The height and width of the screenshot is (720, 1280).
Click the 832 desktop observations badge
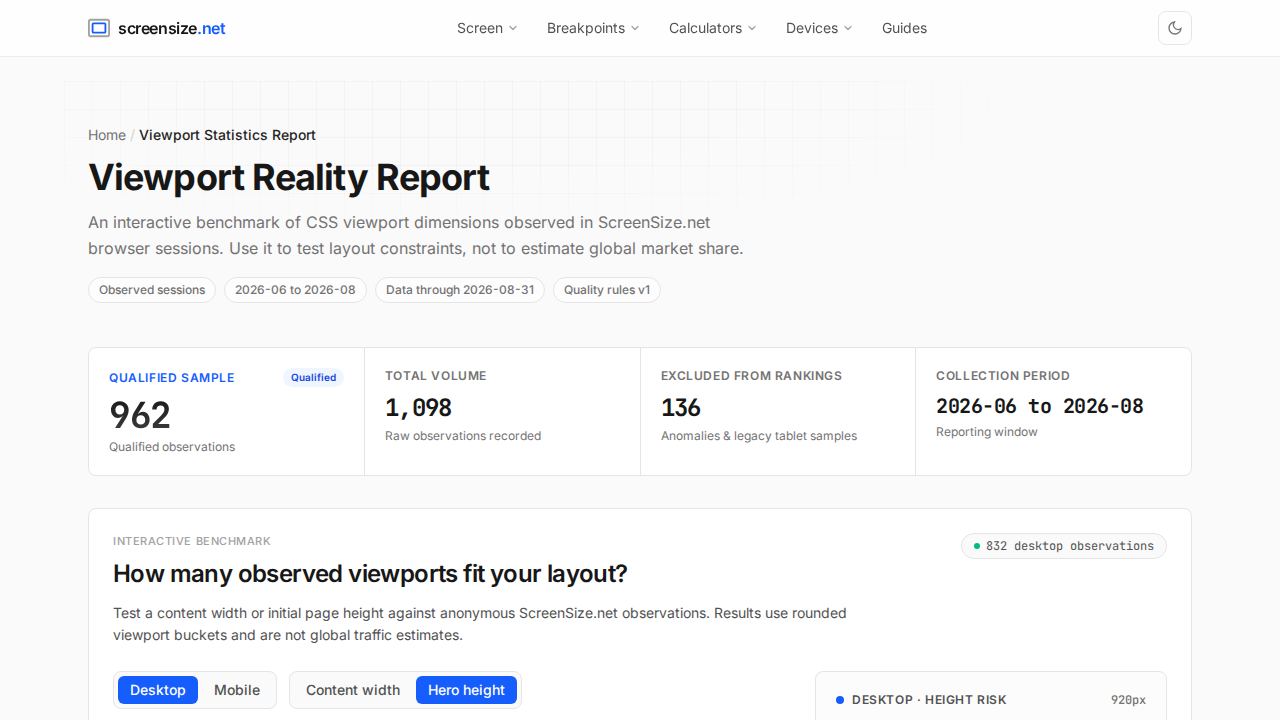[x=1064, y=546]
